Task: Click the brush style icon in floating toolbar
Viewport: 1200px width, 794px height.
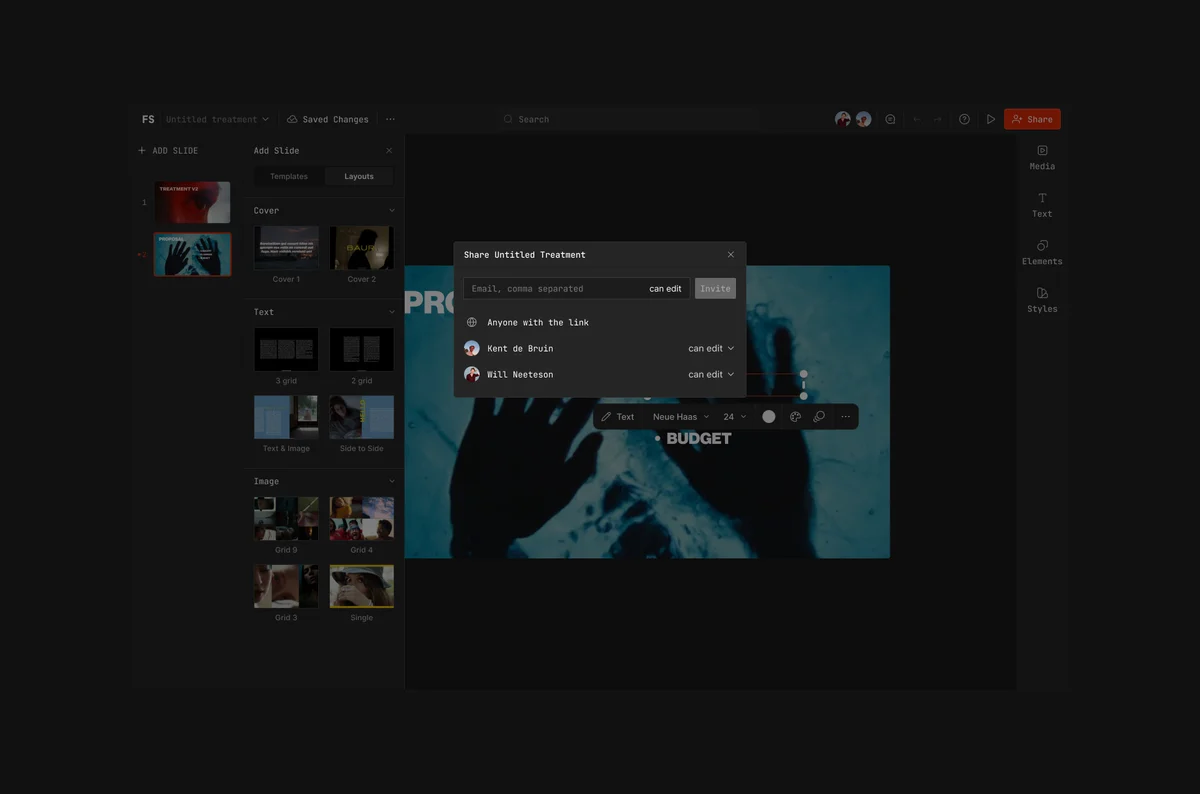Action: [819, 417]
